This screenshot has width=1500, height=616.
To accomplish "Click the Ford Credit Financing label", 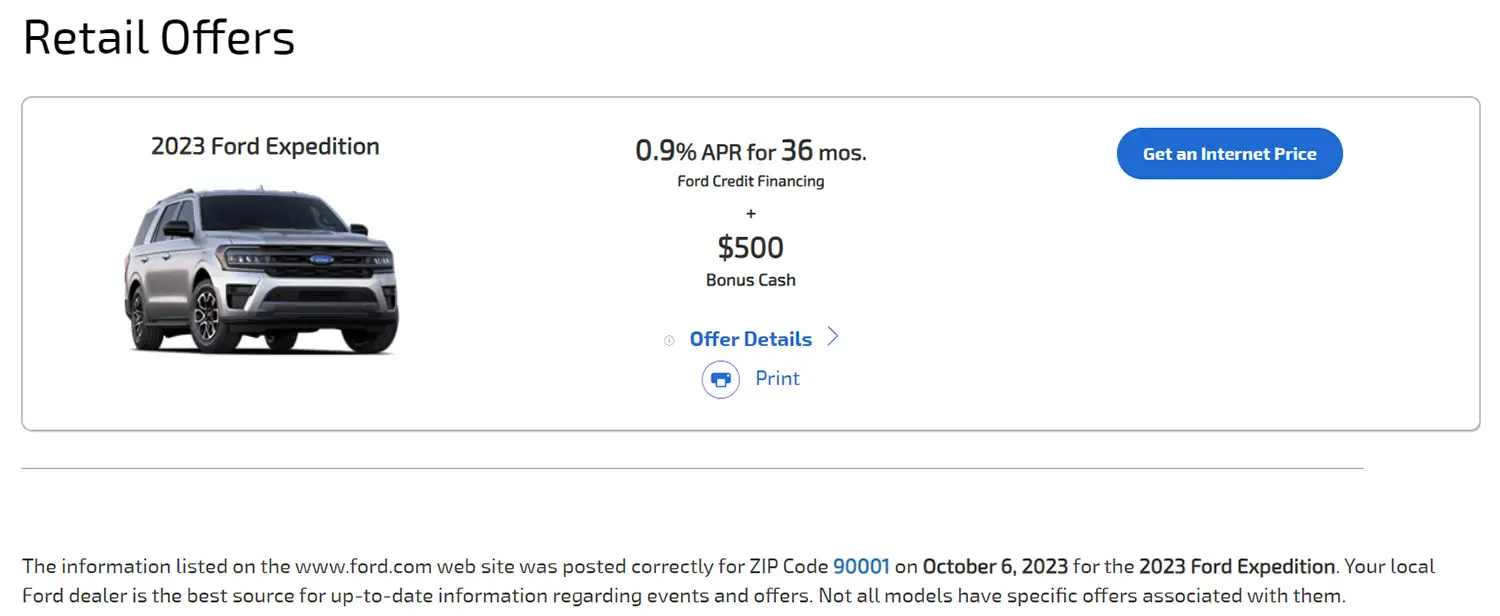I will click(751, 181).
